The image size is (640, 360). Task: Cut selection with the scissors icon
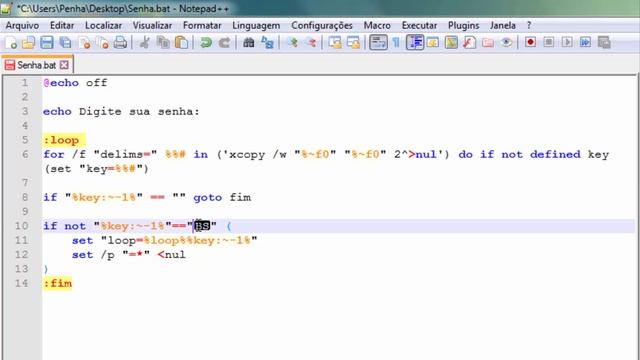point(144,42)
